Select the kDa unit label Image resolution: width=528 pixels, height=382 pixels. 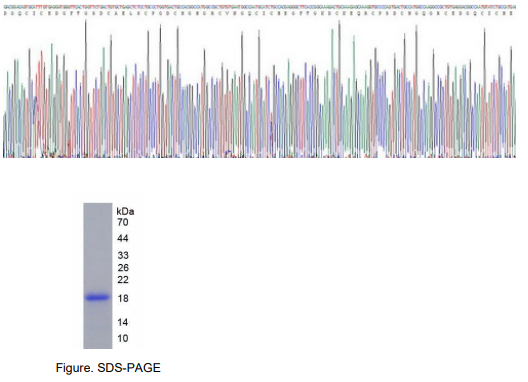click(125, 211)
